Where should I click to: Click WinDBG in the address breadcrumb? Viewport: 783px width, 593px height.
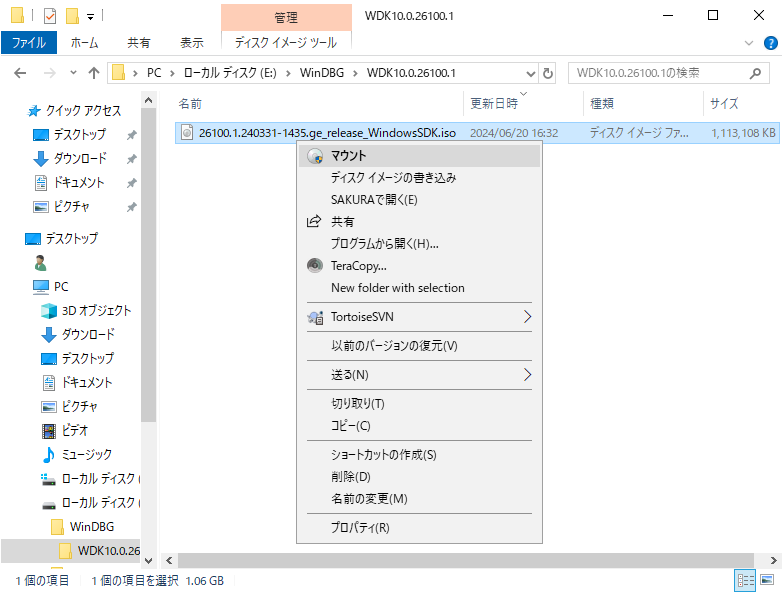click(322, 73)
